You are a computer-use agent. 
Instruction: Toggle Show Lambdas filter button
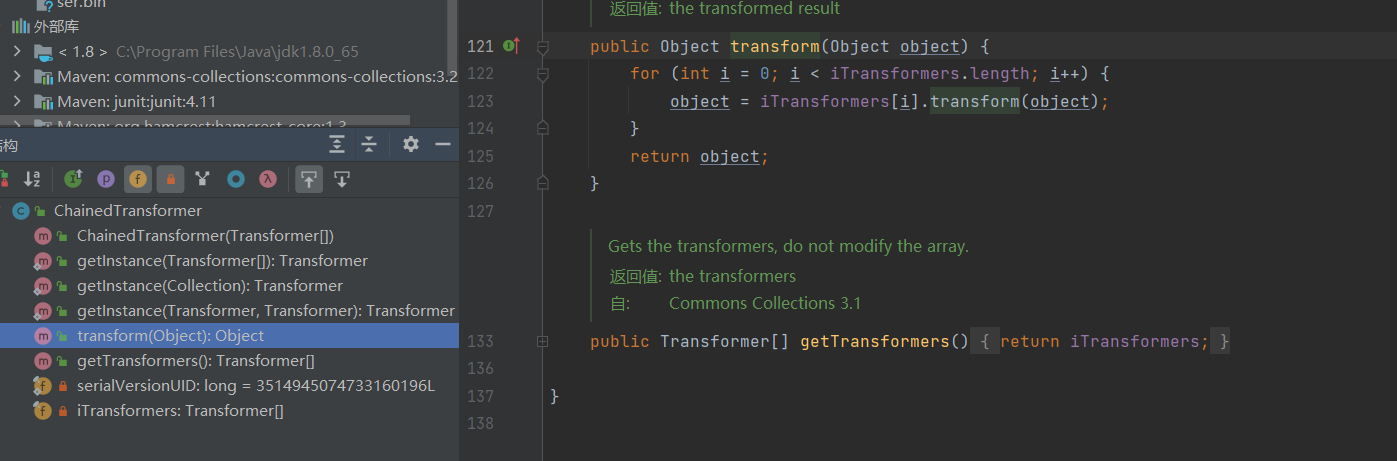pyautogui.click(x=268, y=179)
